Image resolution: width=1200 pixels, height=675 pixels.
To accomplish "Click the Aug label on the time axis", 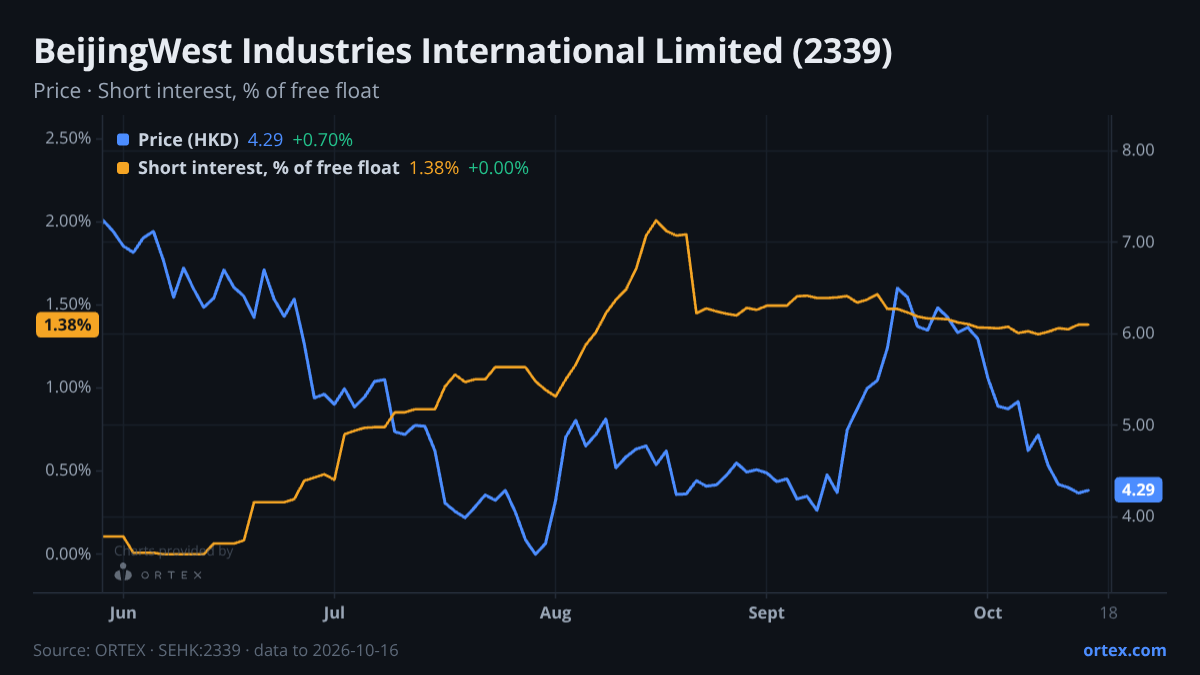I will pos(555,612).
